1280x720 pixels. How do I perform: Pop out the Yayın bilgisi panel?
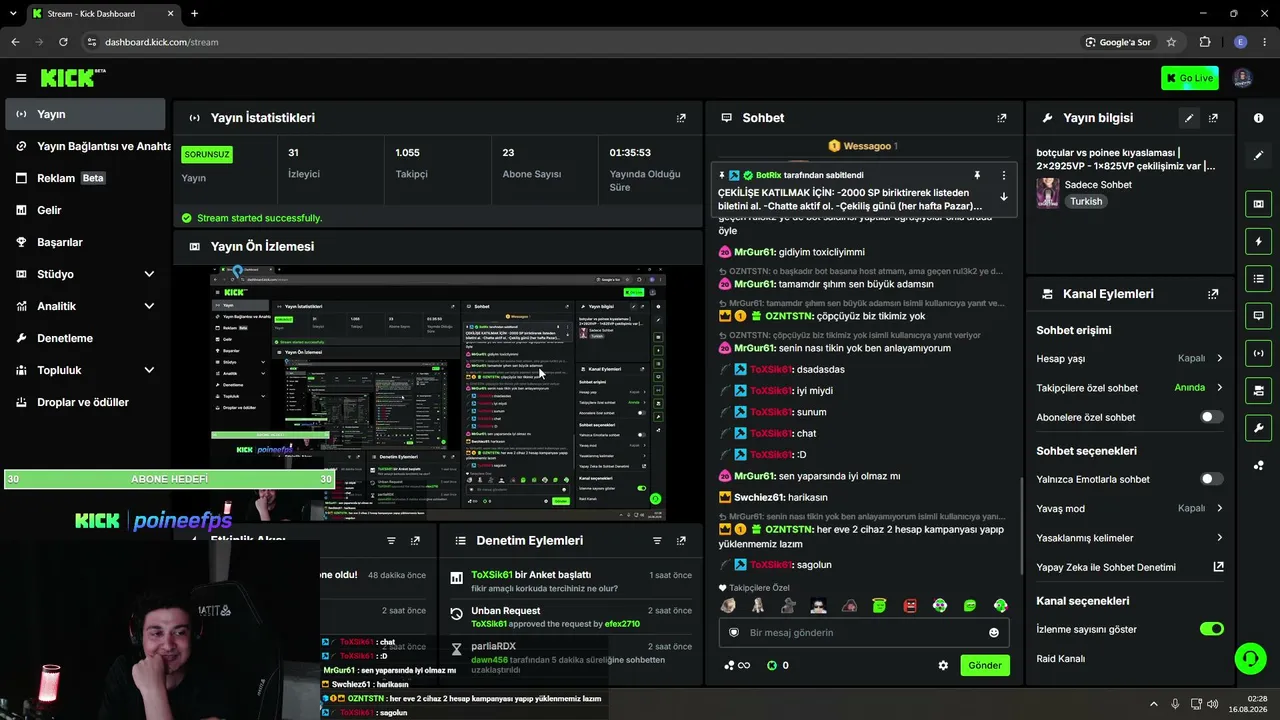[x=1213, y=118]
